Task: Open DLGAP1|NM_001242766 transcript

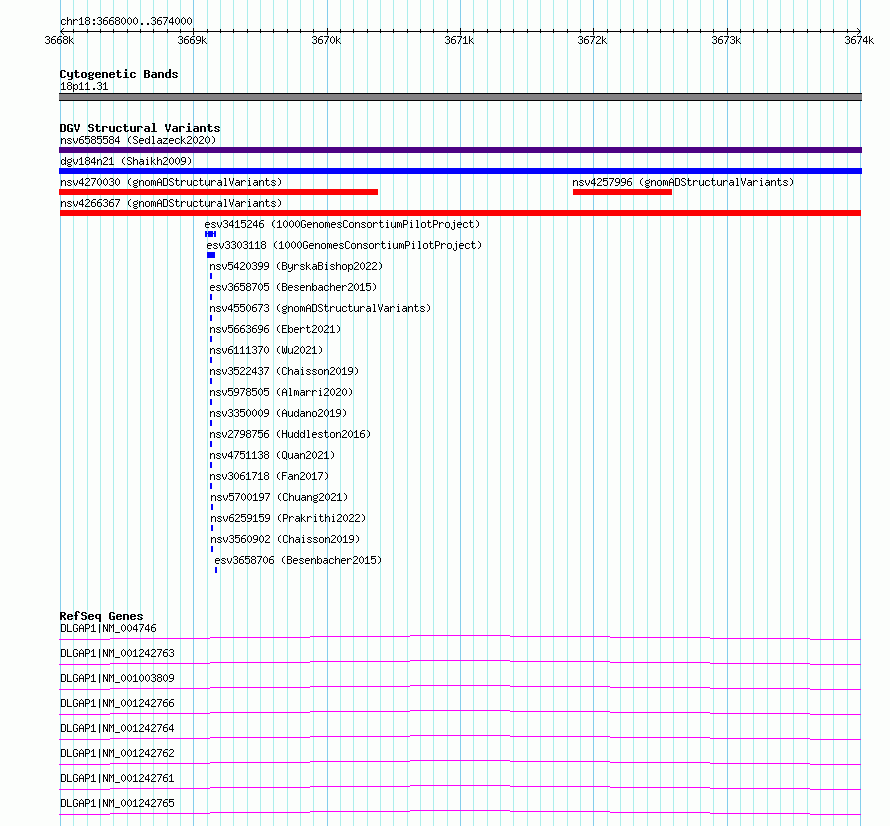Action: [117, 703]
